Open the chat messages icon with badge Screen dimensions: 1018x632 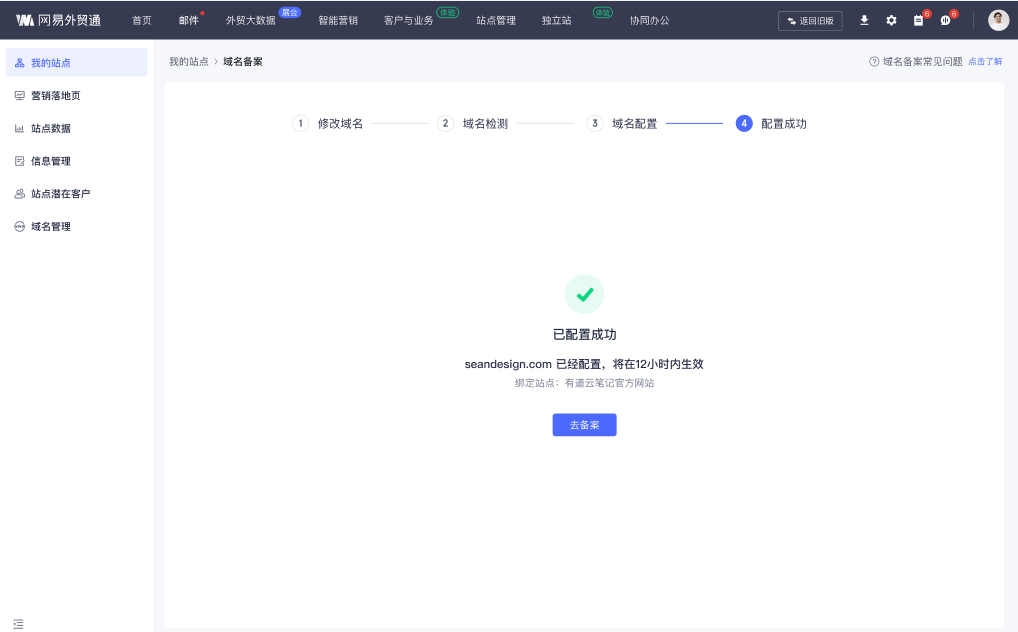click(945, 20)
